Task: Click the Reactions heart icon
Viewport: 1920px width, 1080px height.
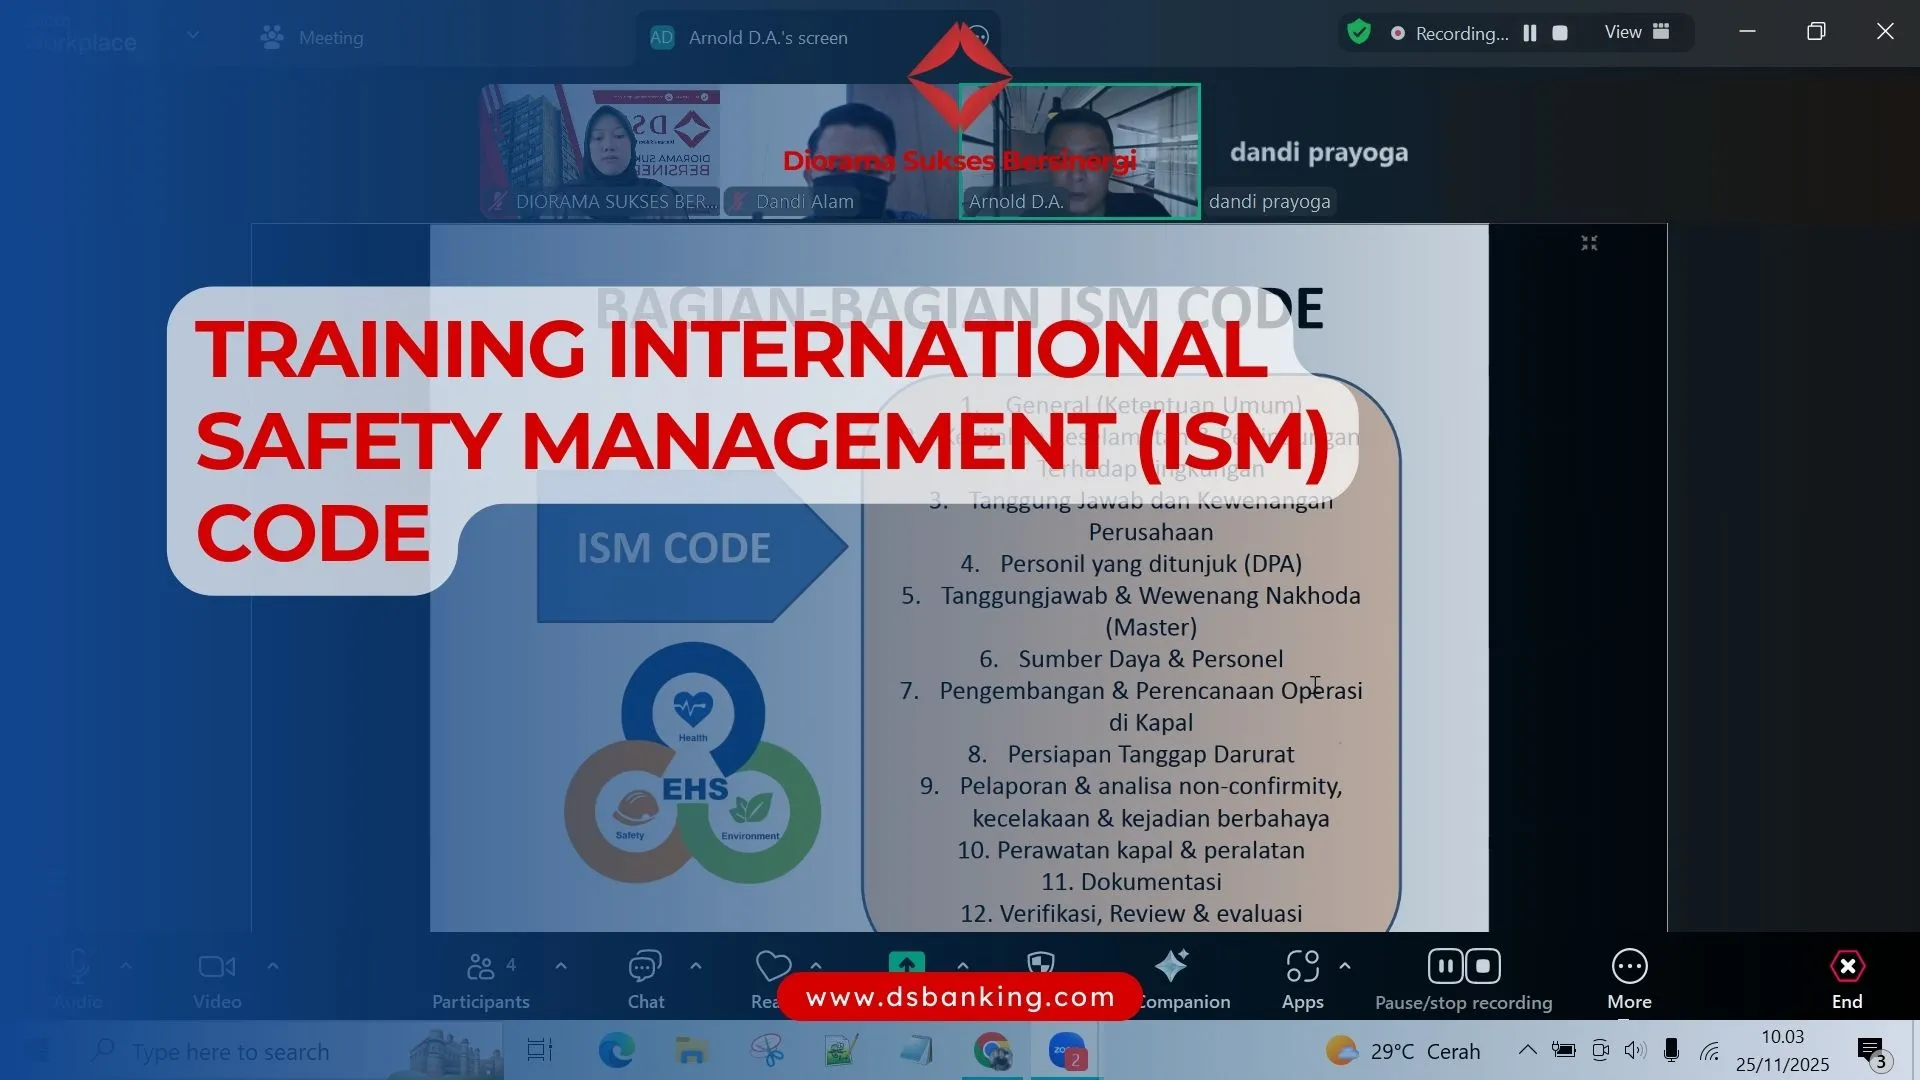Action: point(772,965)
